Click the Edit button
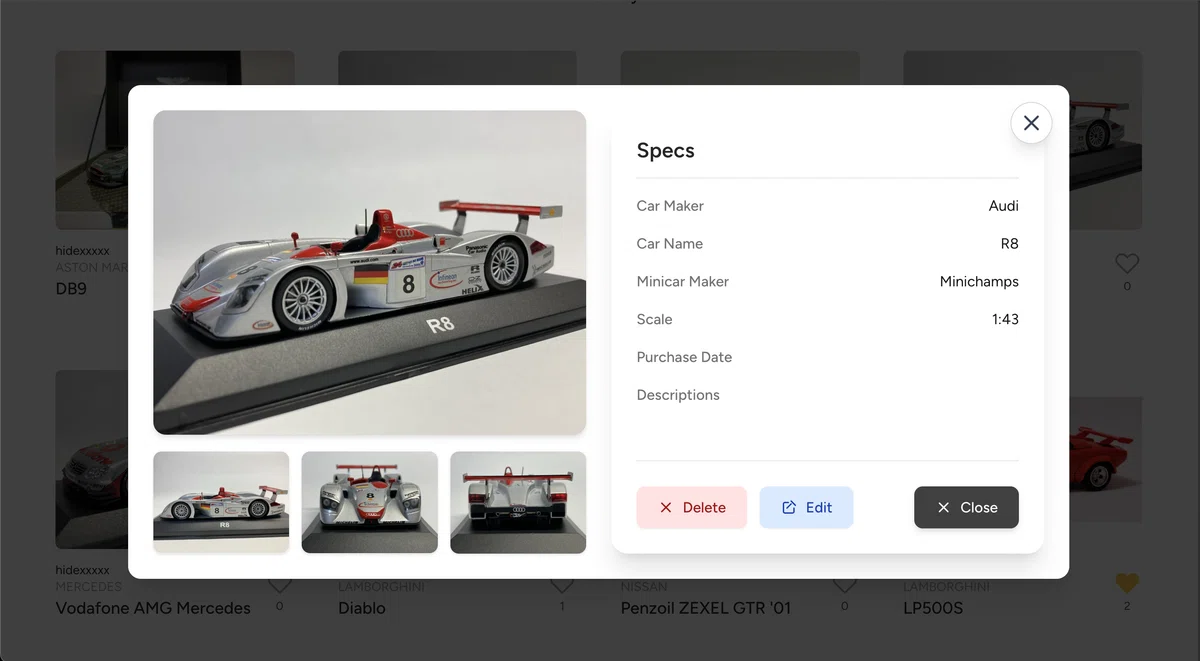This screenshot has height=661, width=1200. [x=806, y=507]
